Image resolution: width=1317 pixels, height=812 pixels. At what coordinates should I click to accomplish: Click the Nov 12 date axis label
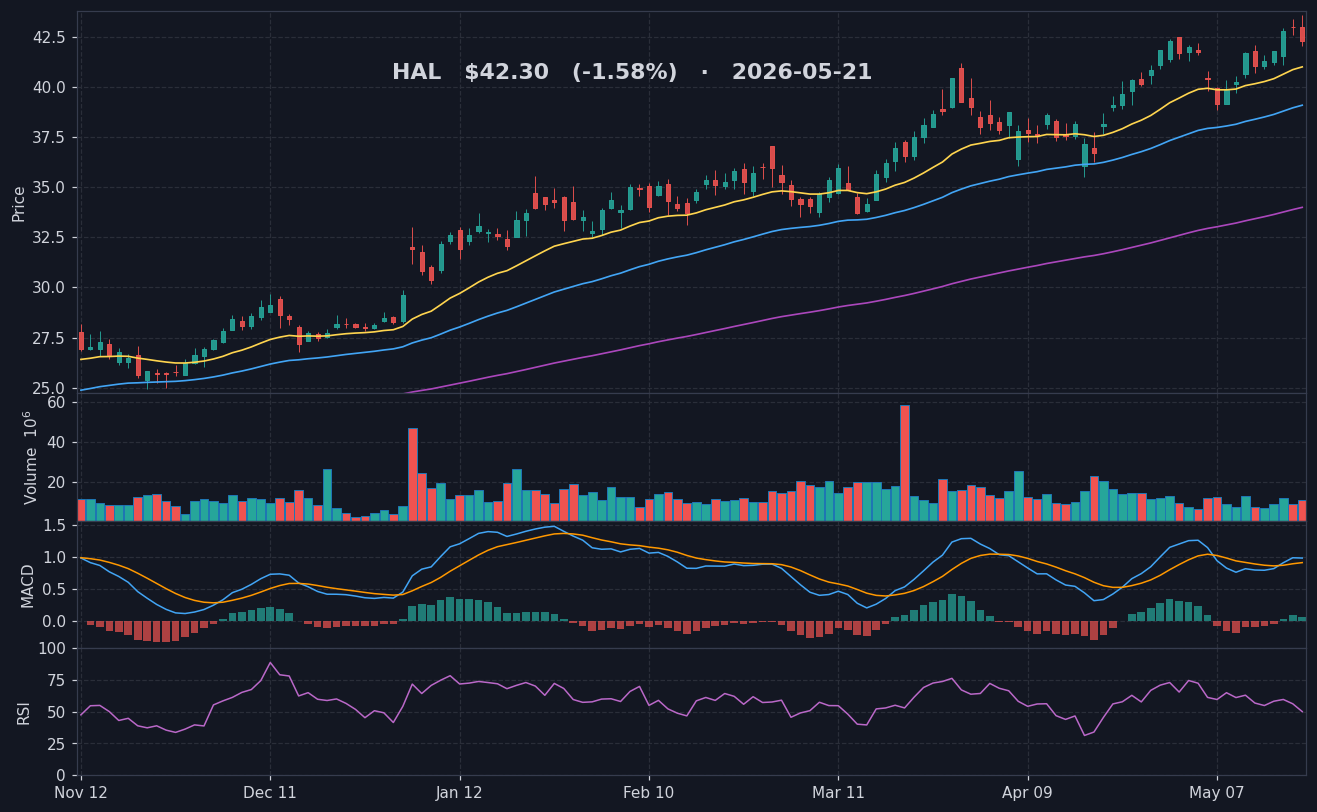81,793
